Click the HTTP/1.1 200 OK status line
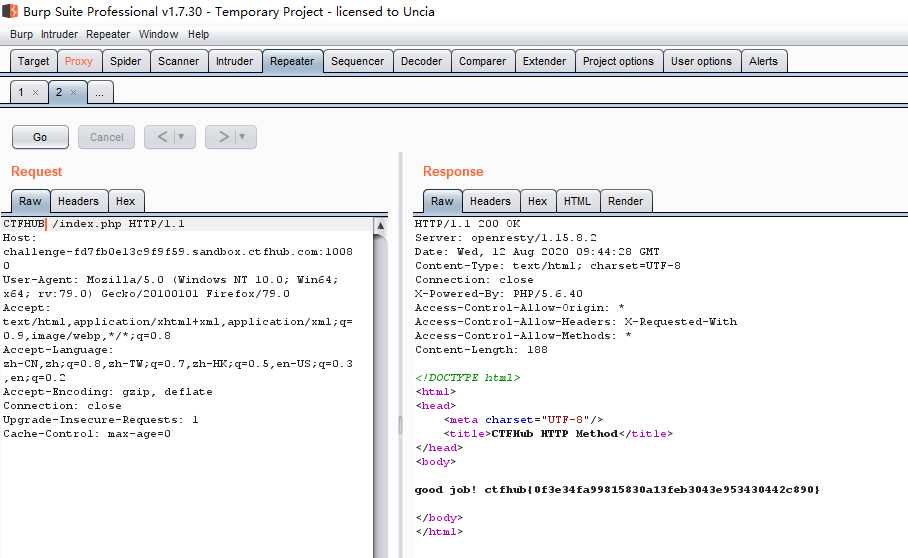The height and width of the screenshot is (558, 908). (x=467, y=223)
